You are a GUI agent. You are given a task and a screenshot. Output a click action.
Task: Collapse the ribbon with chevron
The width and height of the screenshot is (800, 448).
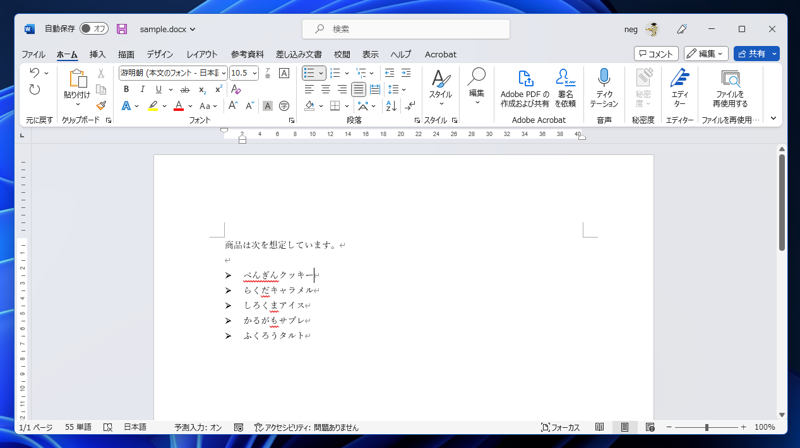tap(773, 118)
